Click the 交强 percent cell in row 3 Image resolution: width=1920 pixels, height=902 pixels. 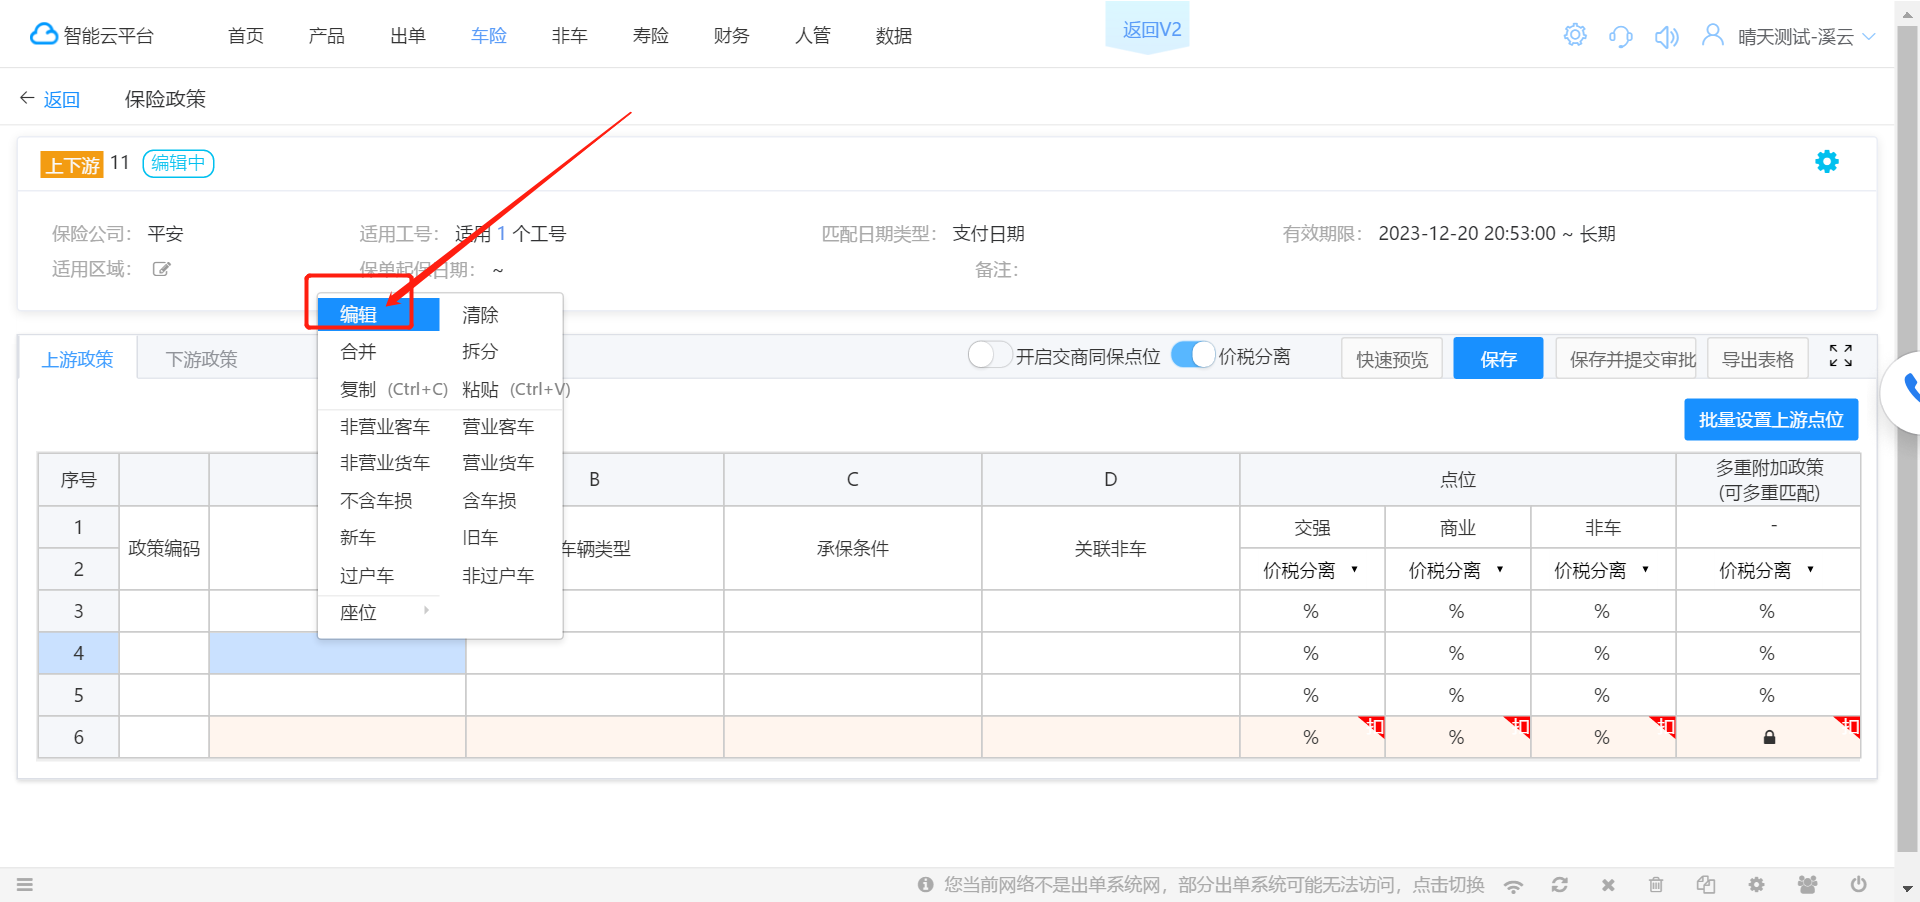click(x=1311, y=611)
